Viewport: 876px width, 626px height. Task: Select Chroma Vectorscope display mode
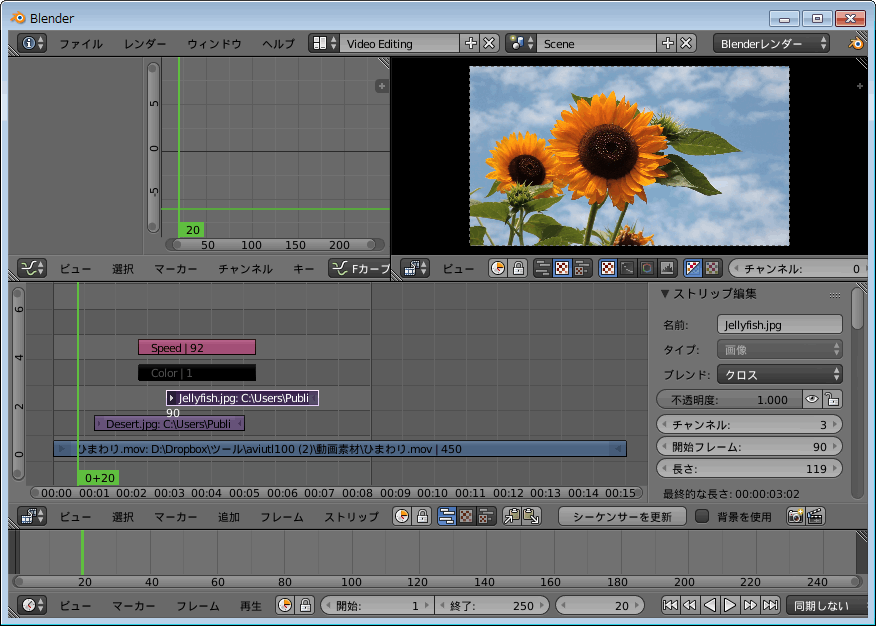point(647,269)
